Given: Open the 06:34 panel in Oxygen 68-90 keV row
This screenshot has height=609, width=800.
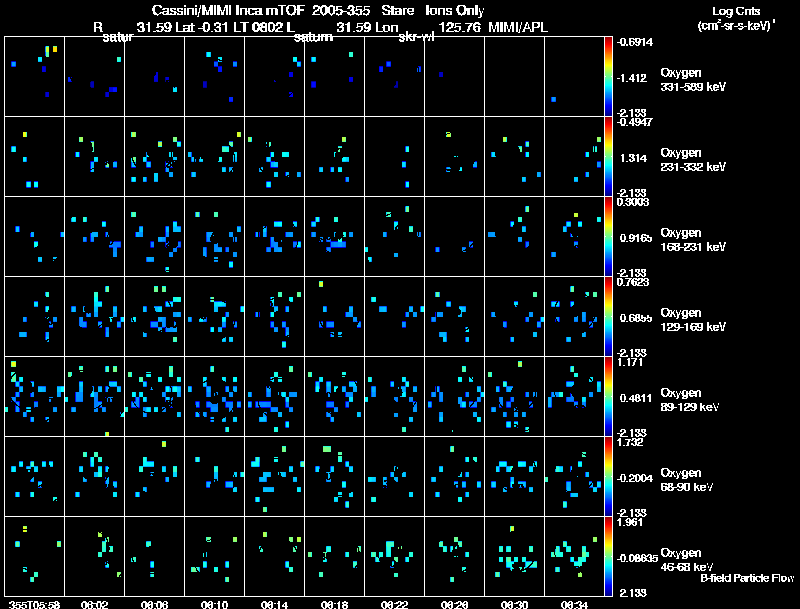Looking at the screenshot, I should point(574,476).
